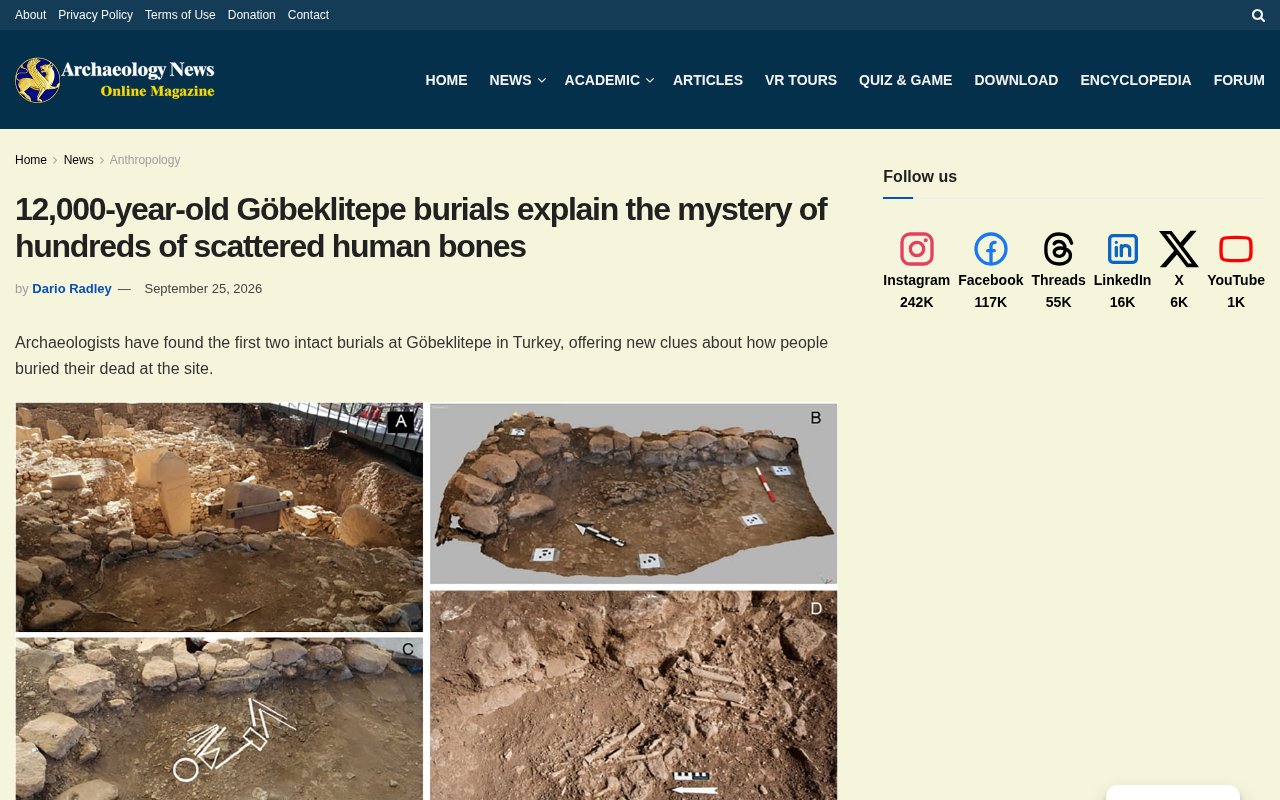Click the Instagram 242K follower count

[x=917, y=302]
